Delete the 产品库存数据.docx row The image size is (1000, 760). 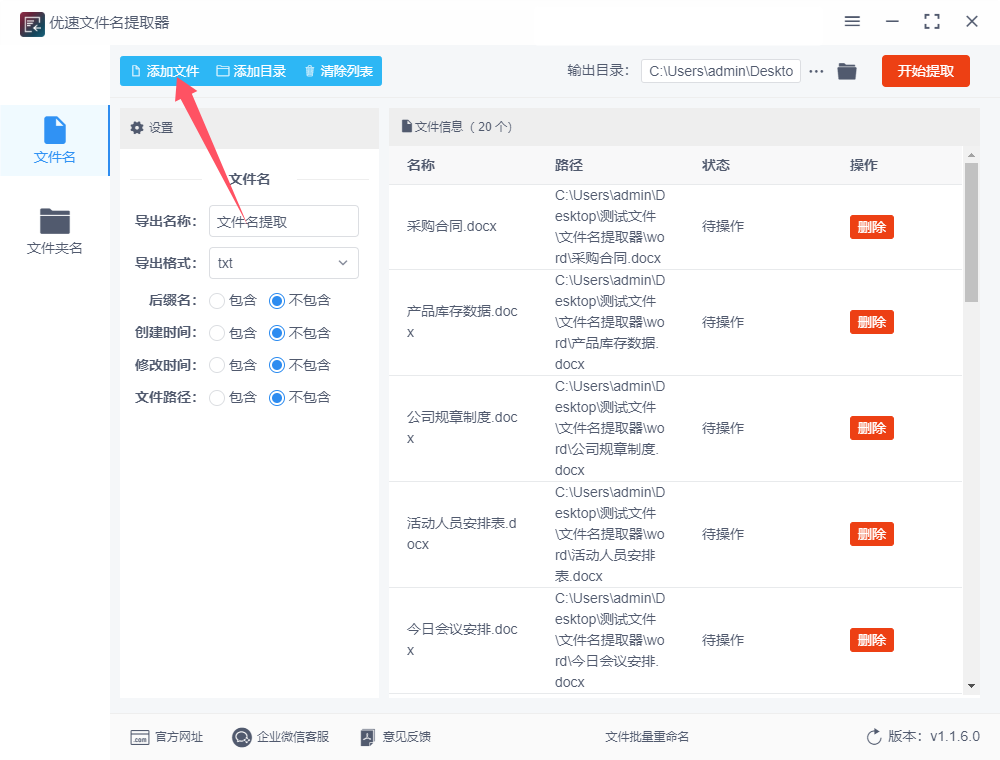coord(871,322)
